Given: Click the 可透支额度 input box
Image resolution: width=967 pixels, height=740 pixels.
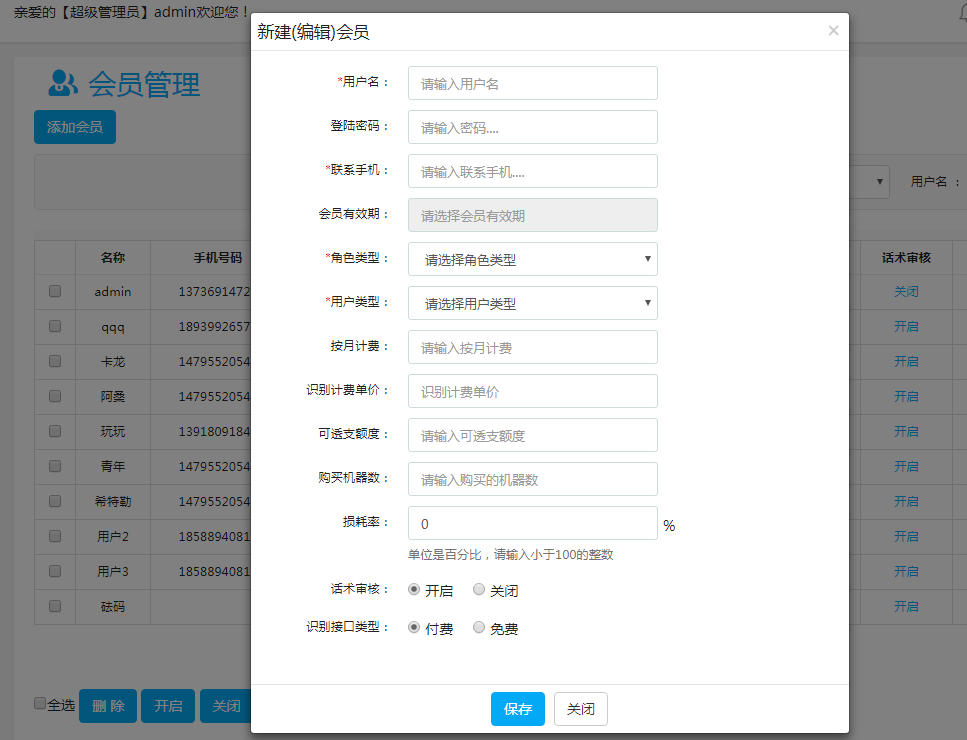Looking at the screenshot, I should coord(532,435).
